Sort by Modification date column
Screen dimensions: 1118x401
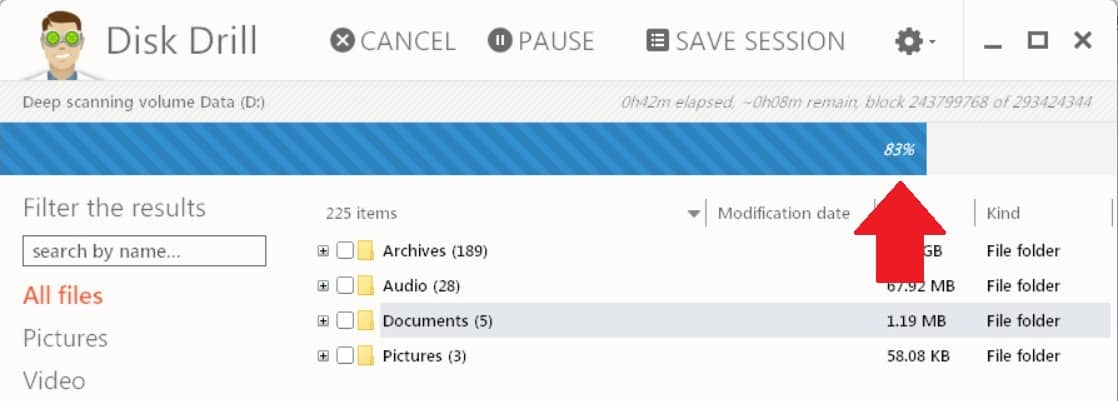[784, 213]
